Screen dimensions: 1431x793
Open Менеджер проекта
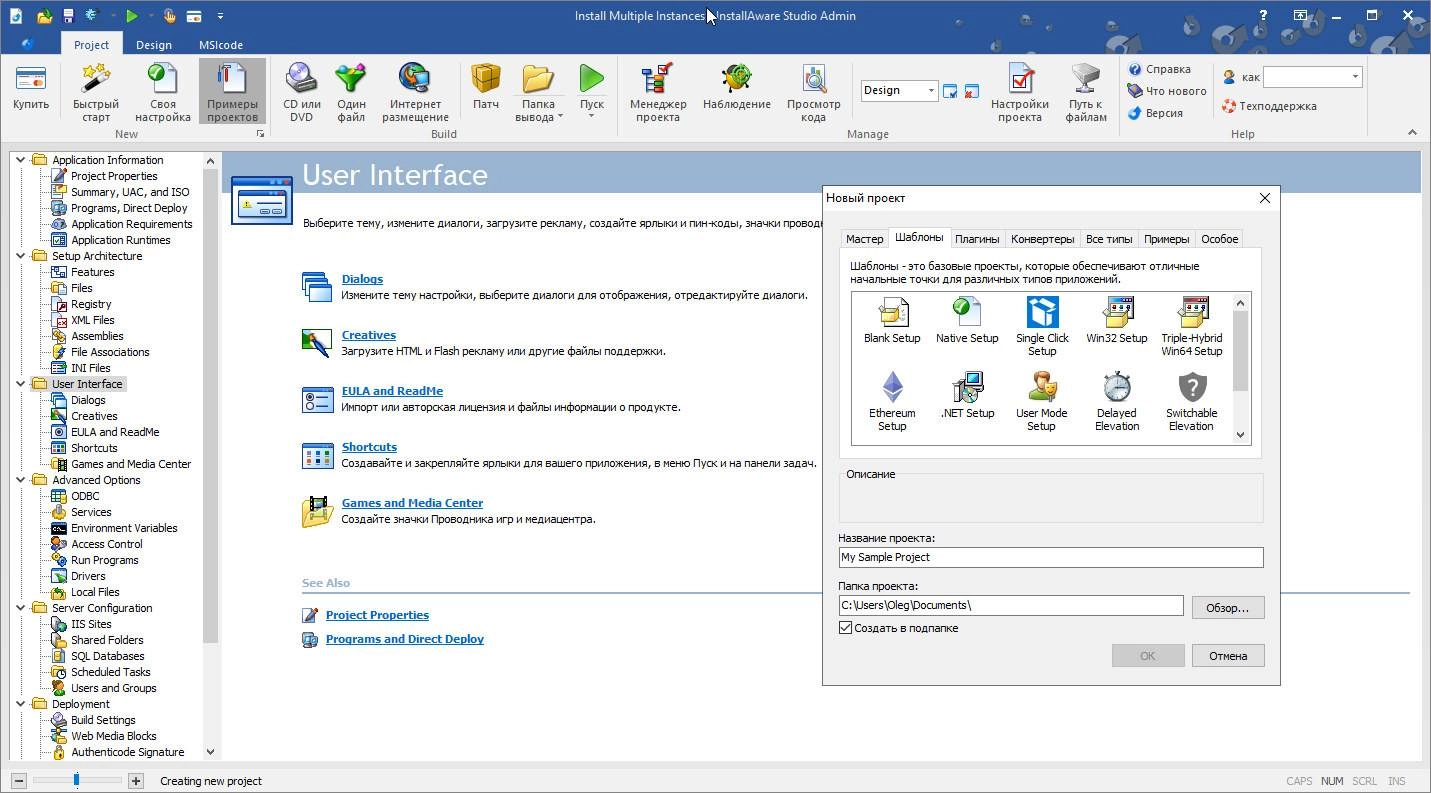click(x=658, y=92)
